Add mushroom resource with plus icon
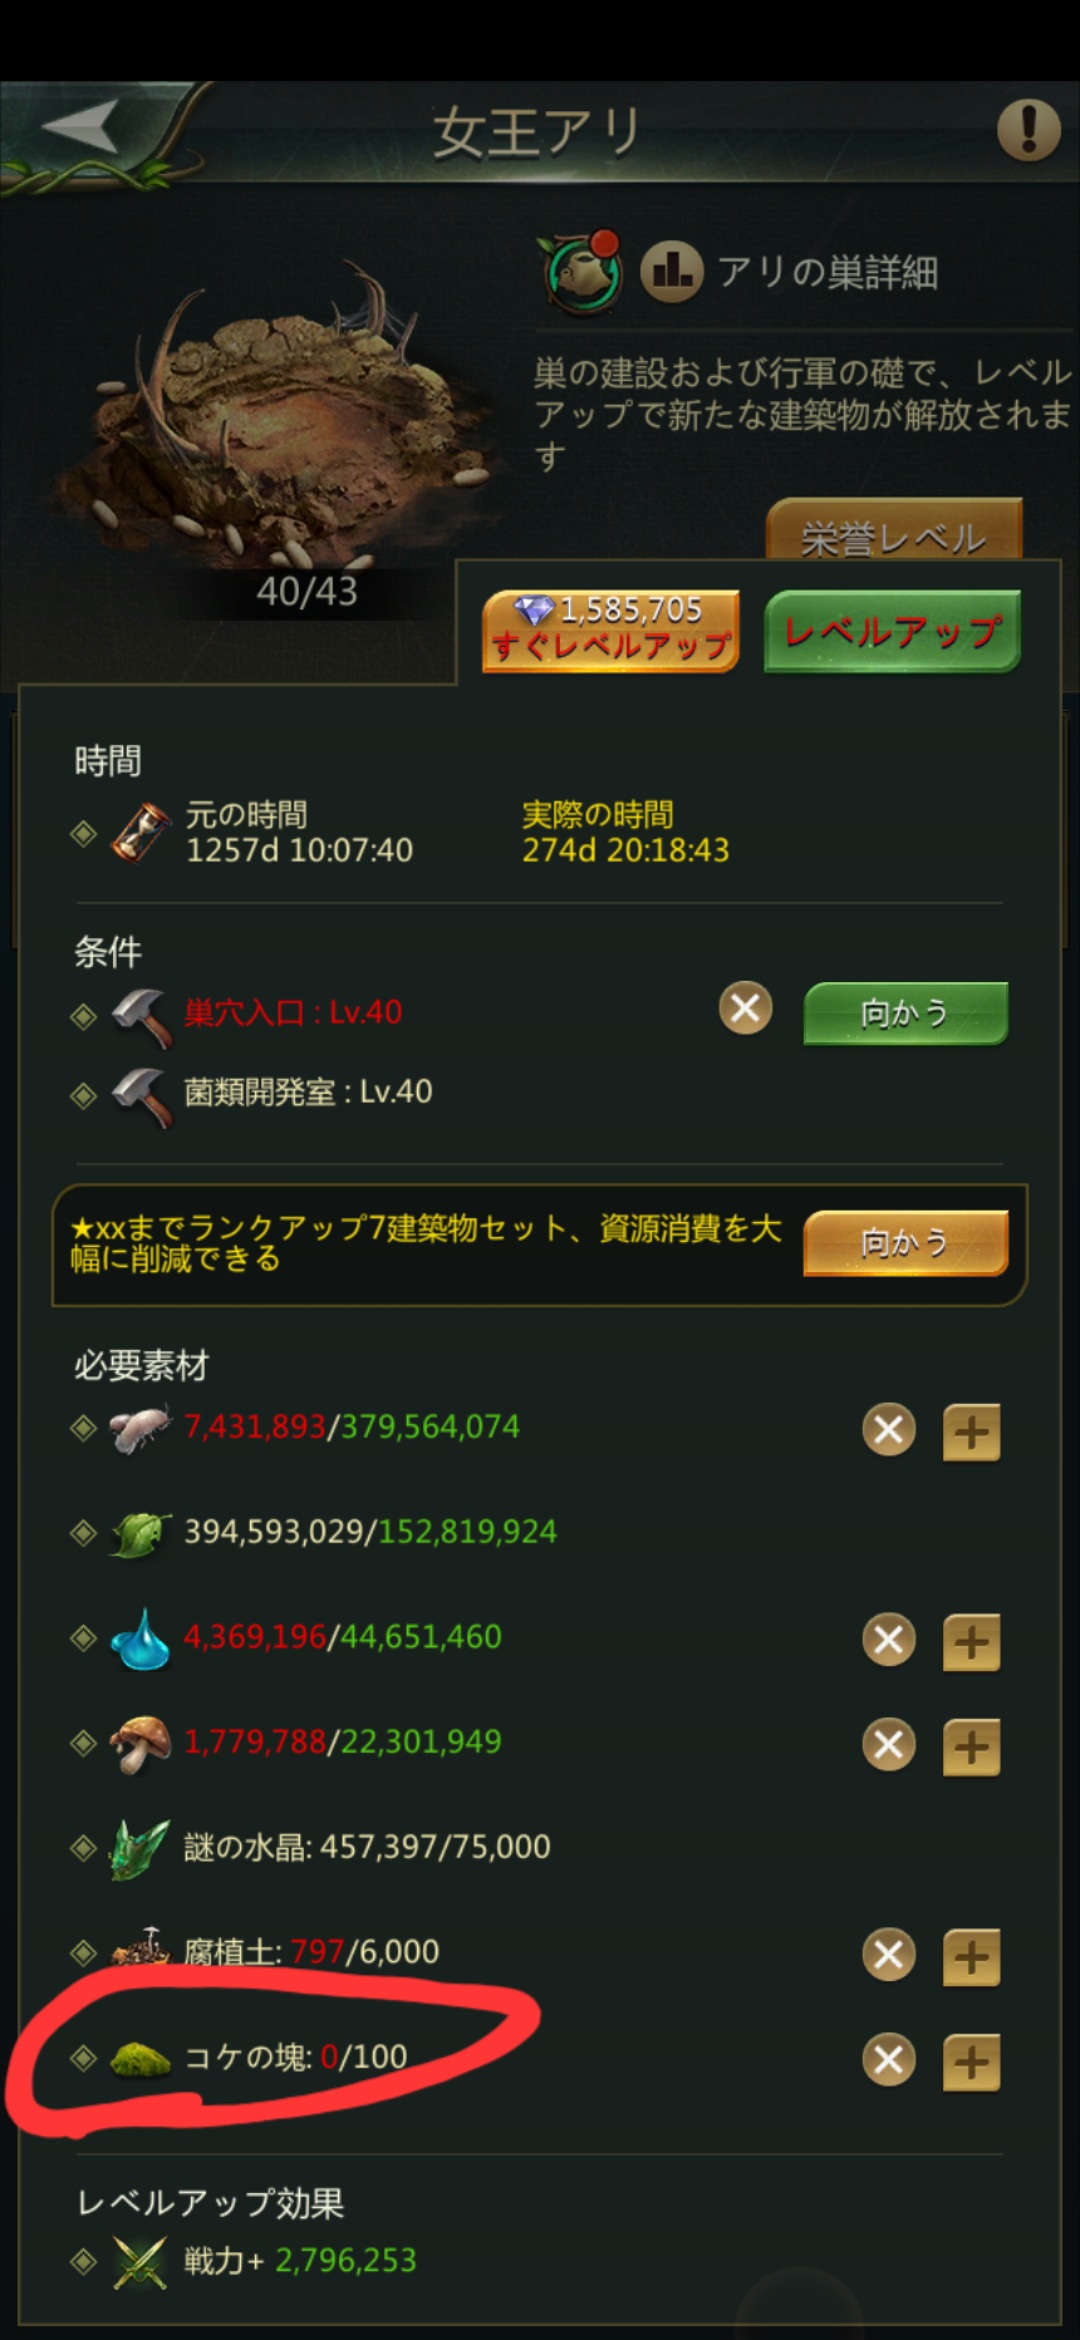Viewport: 1080px width, 2340px height. (971, 1746)
